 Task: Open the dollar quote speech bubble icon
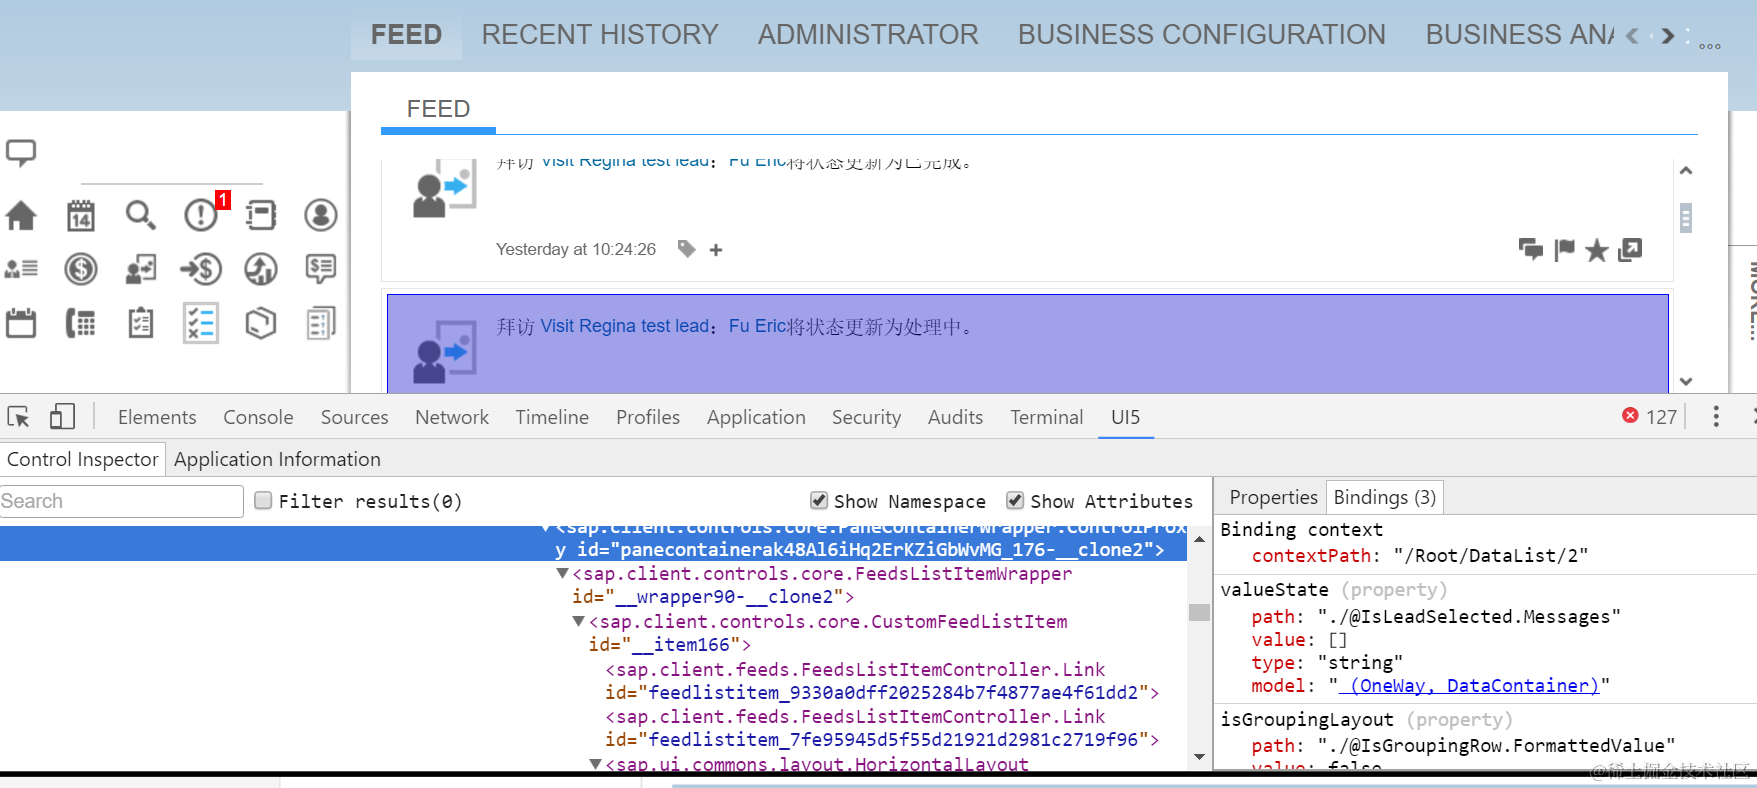[321, 269]
